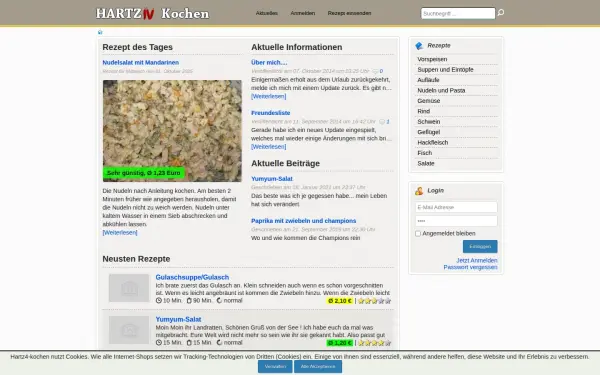Focus the E-Mail Adresse input field
The width and height of the screenshot is (600, 375).
pos(456,207)
